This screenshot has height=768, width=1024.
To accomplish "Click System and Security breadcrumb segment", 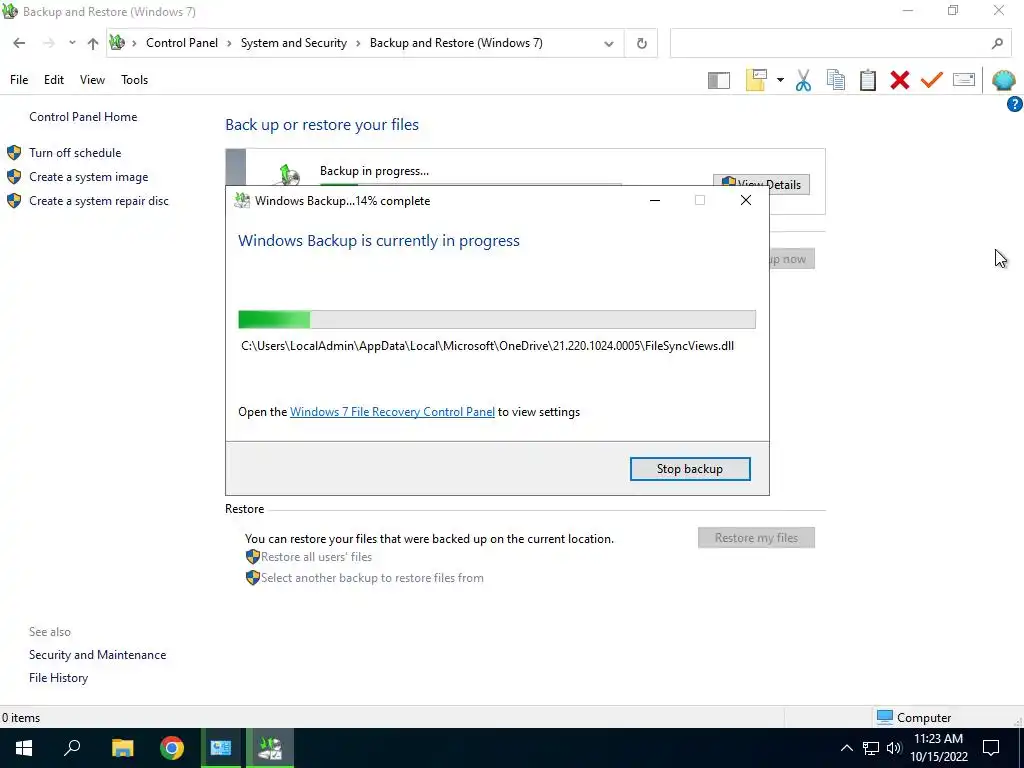I will (294, 43).
